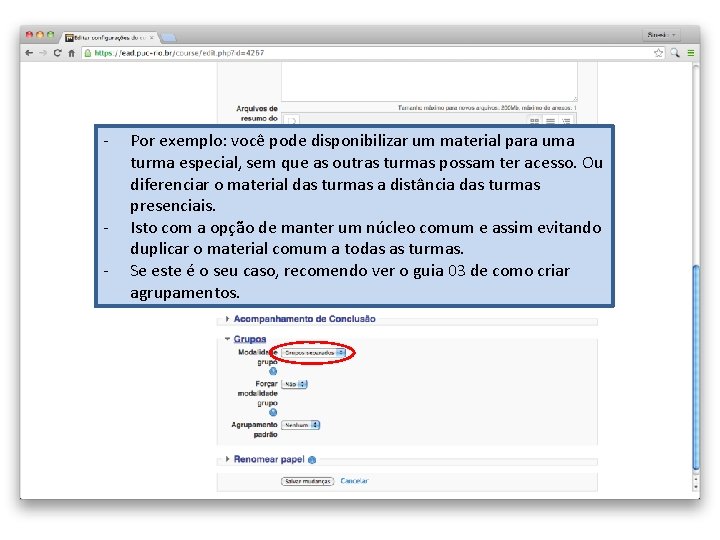This screenshot has width=720, height=540.
Task: Open the 'Modalidade grupo' dropdown
Action: coord(313,353)
